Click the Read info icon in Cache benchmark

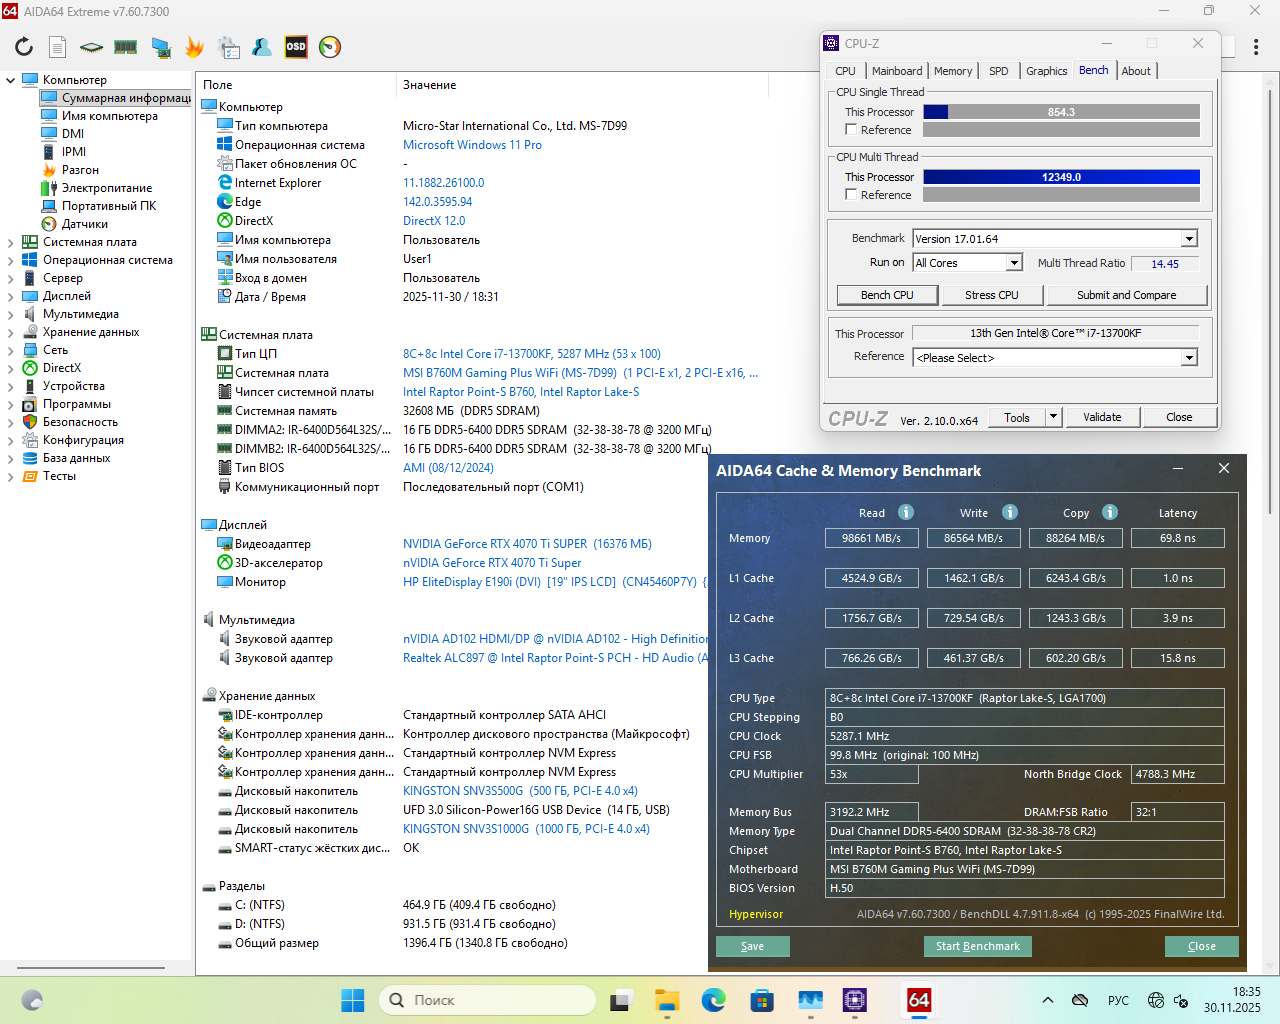(906, 512)
